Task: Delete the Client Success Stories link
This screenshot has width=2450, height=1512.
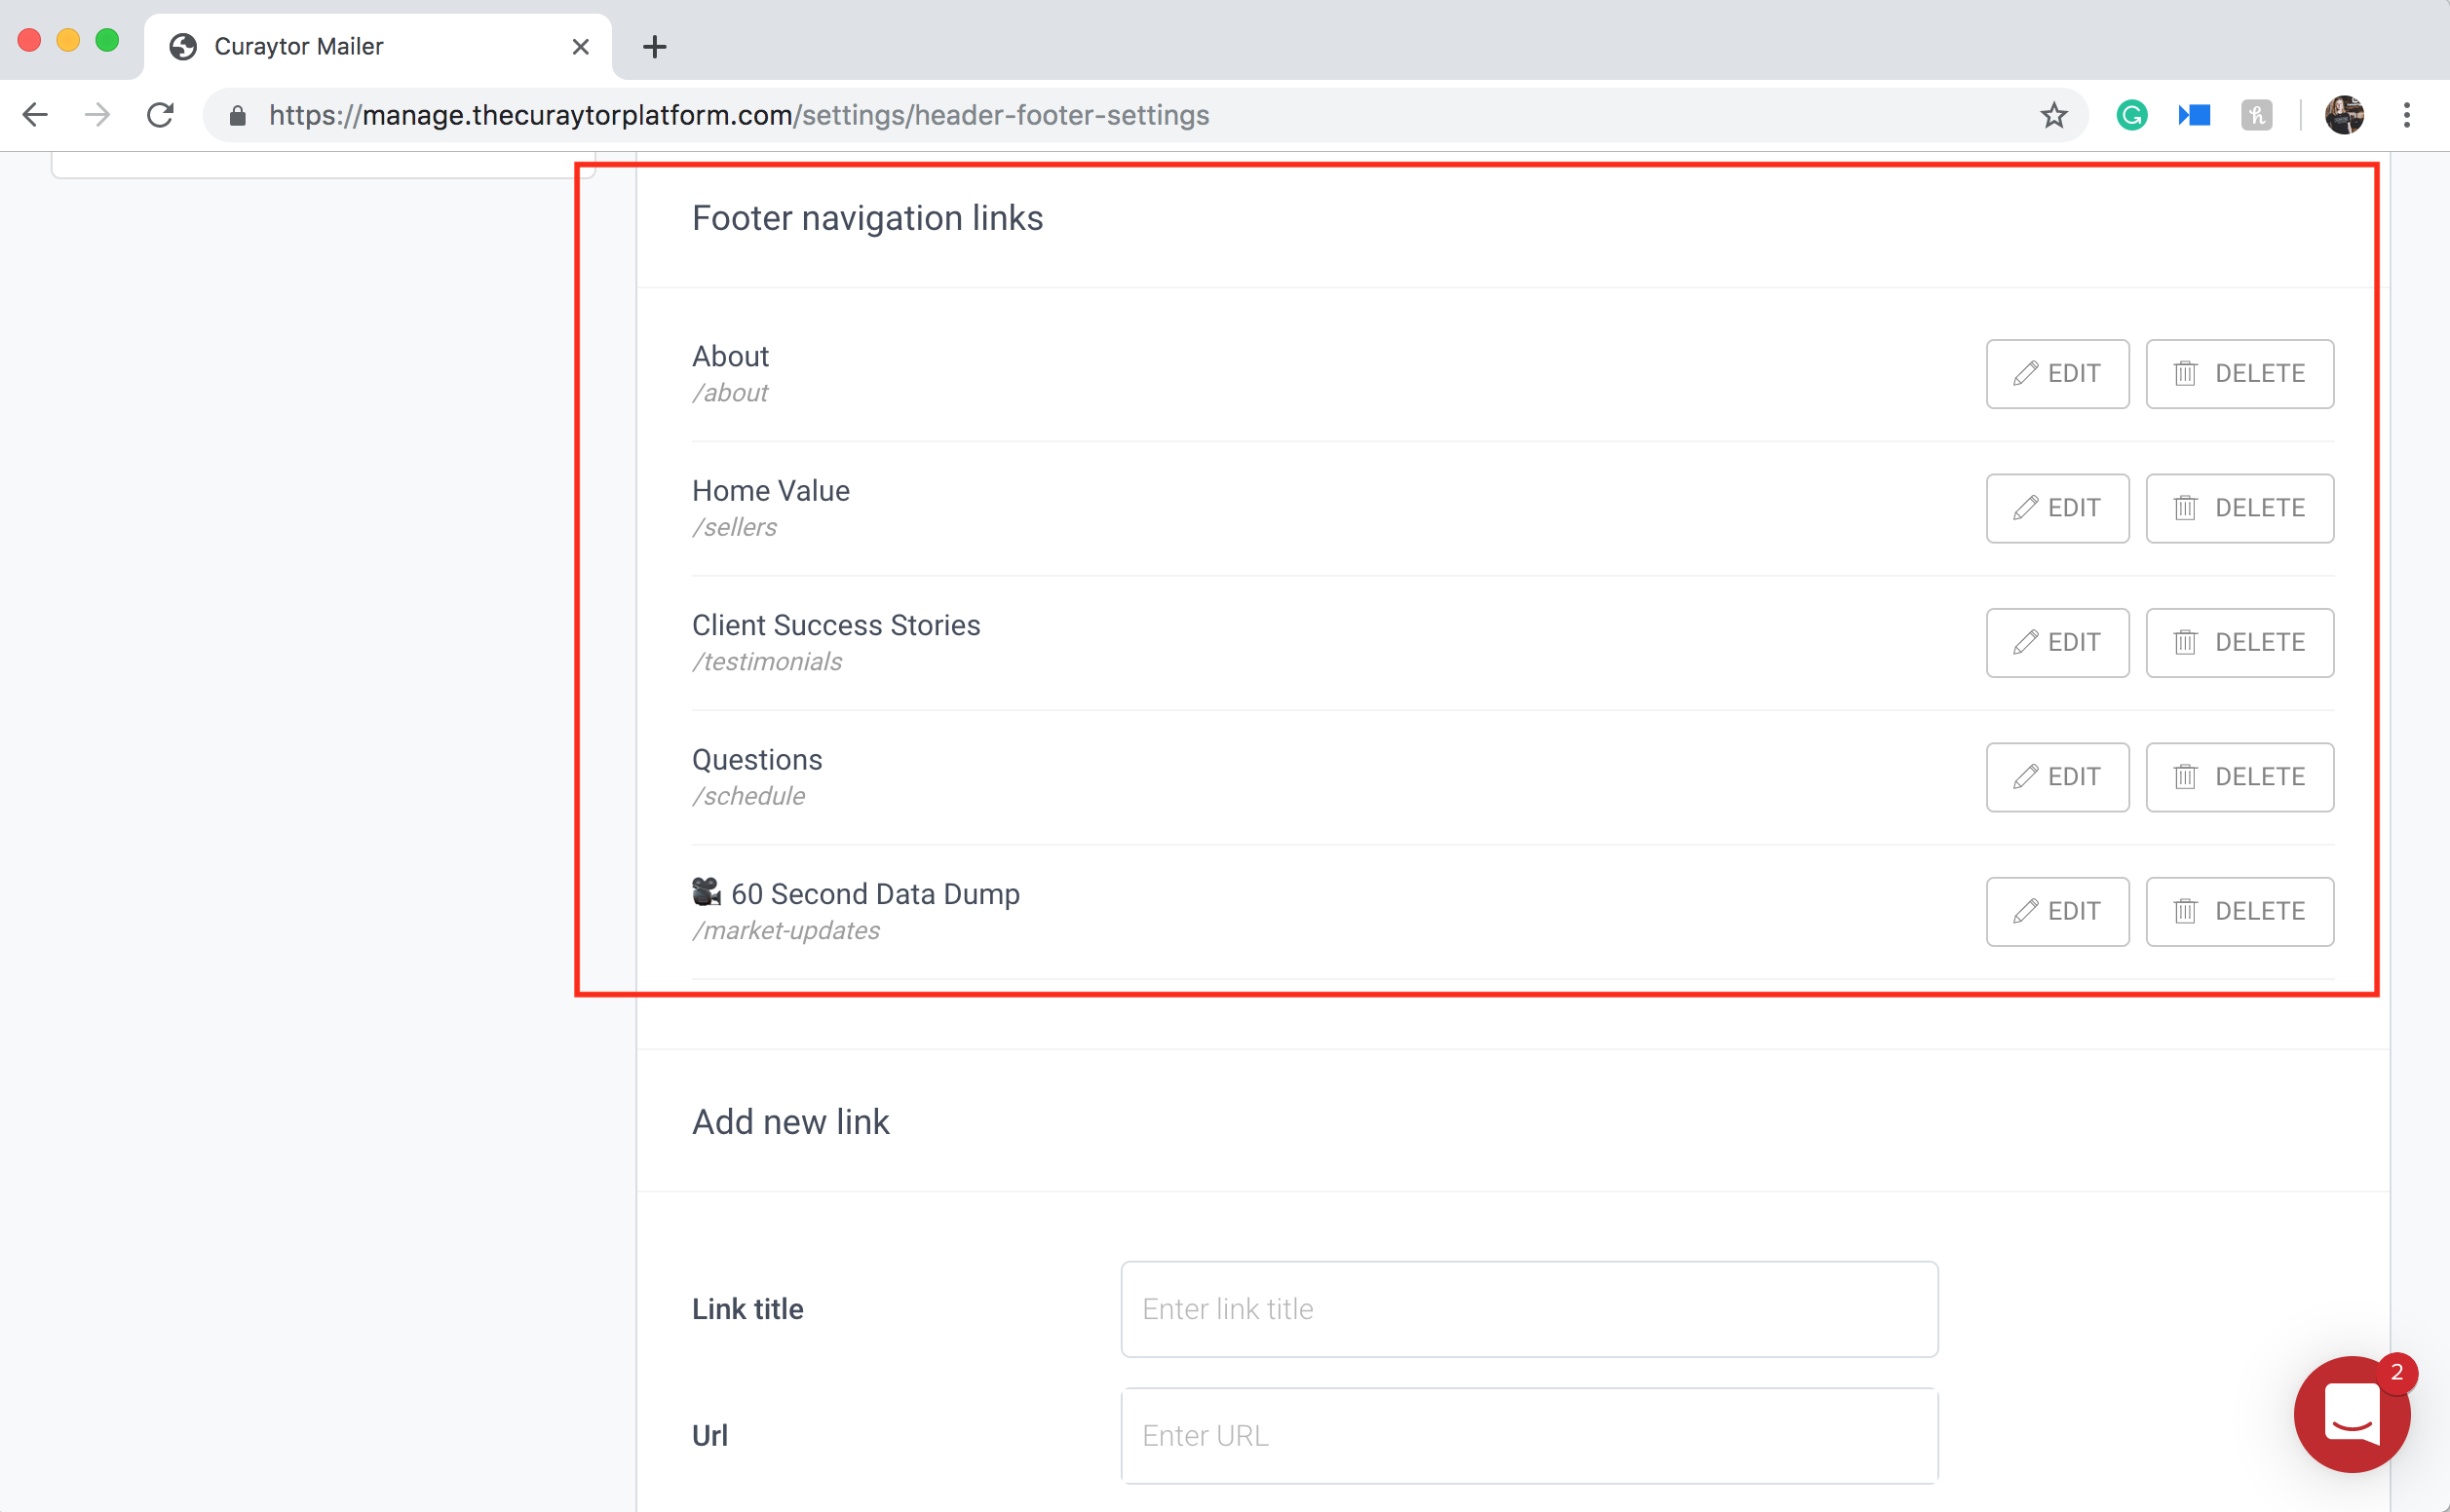Action: pyautogui.click(x=2239, y=643)
